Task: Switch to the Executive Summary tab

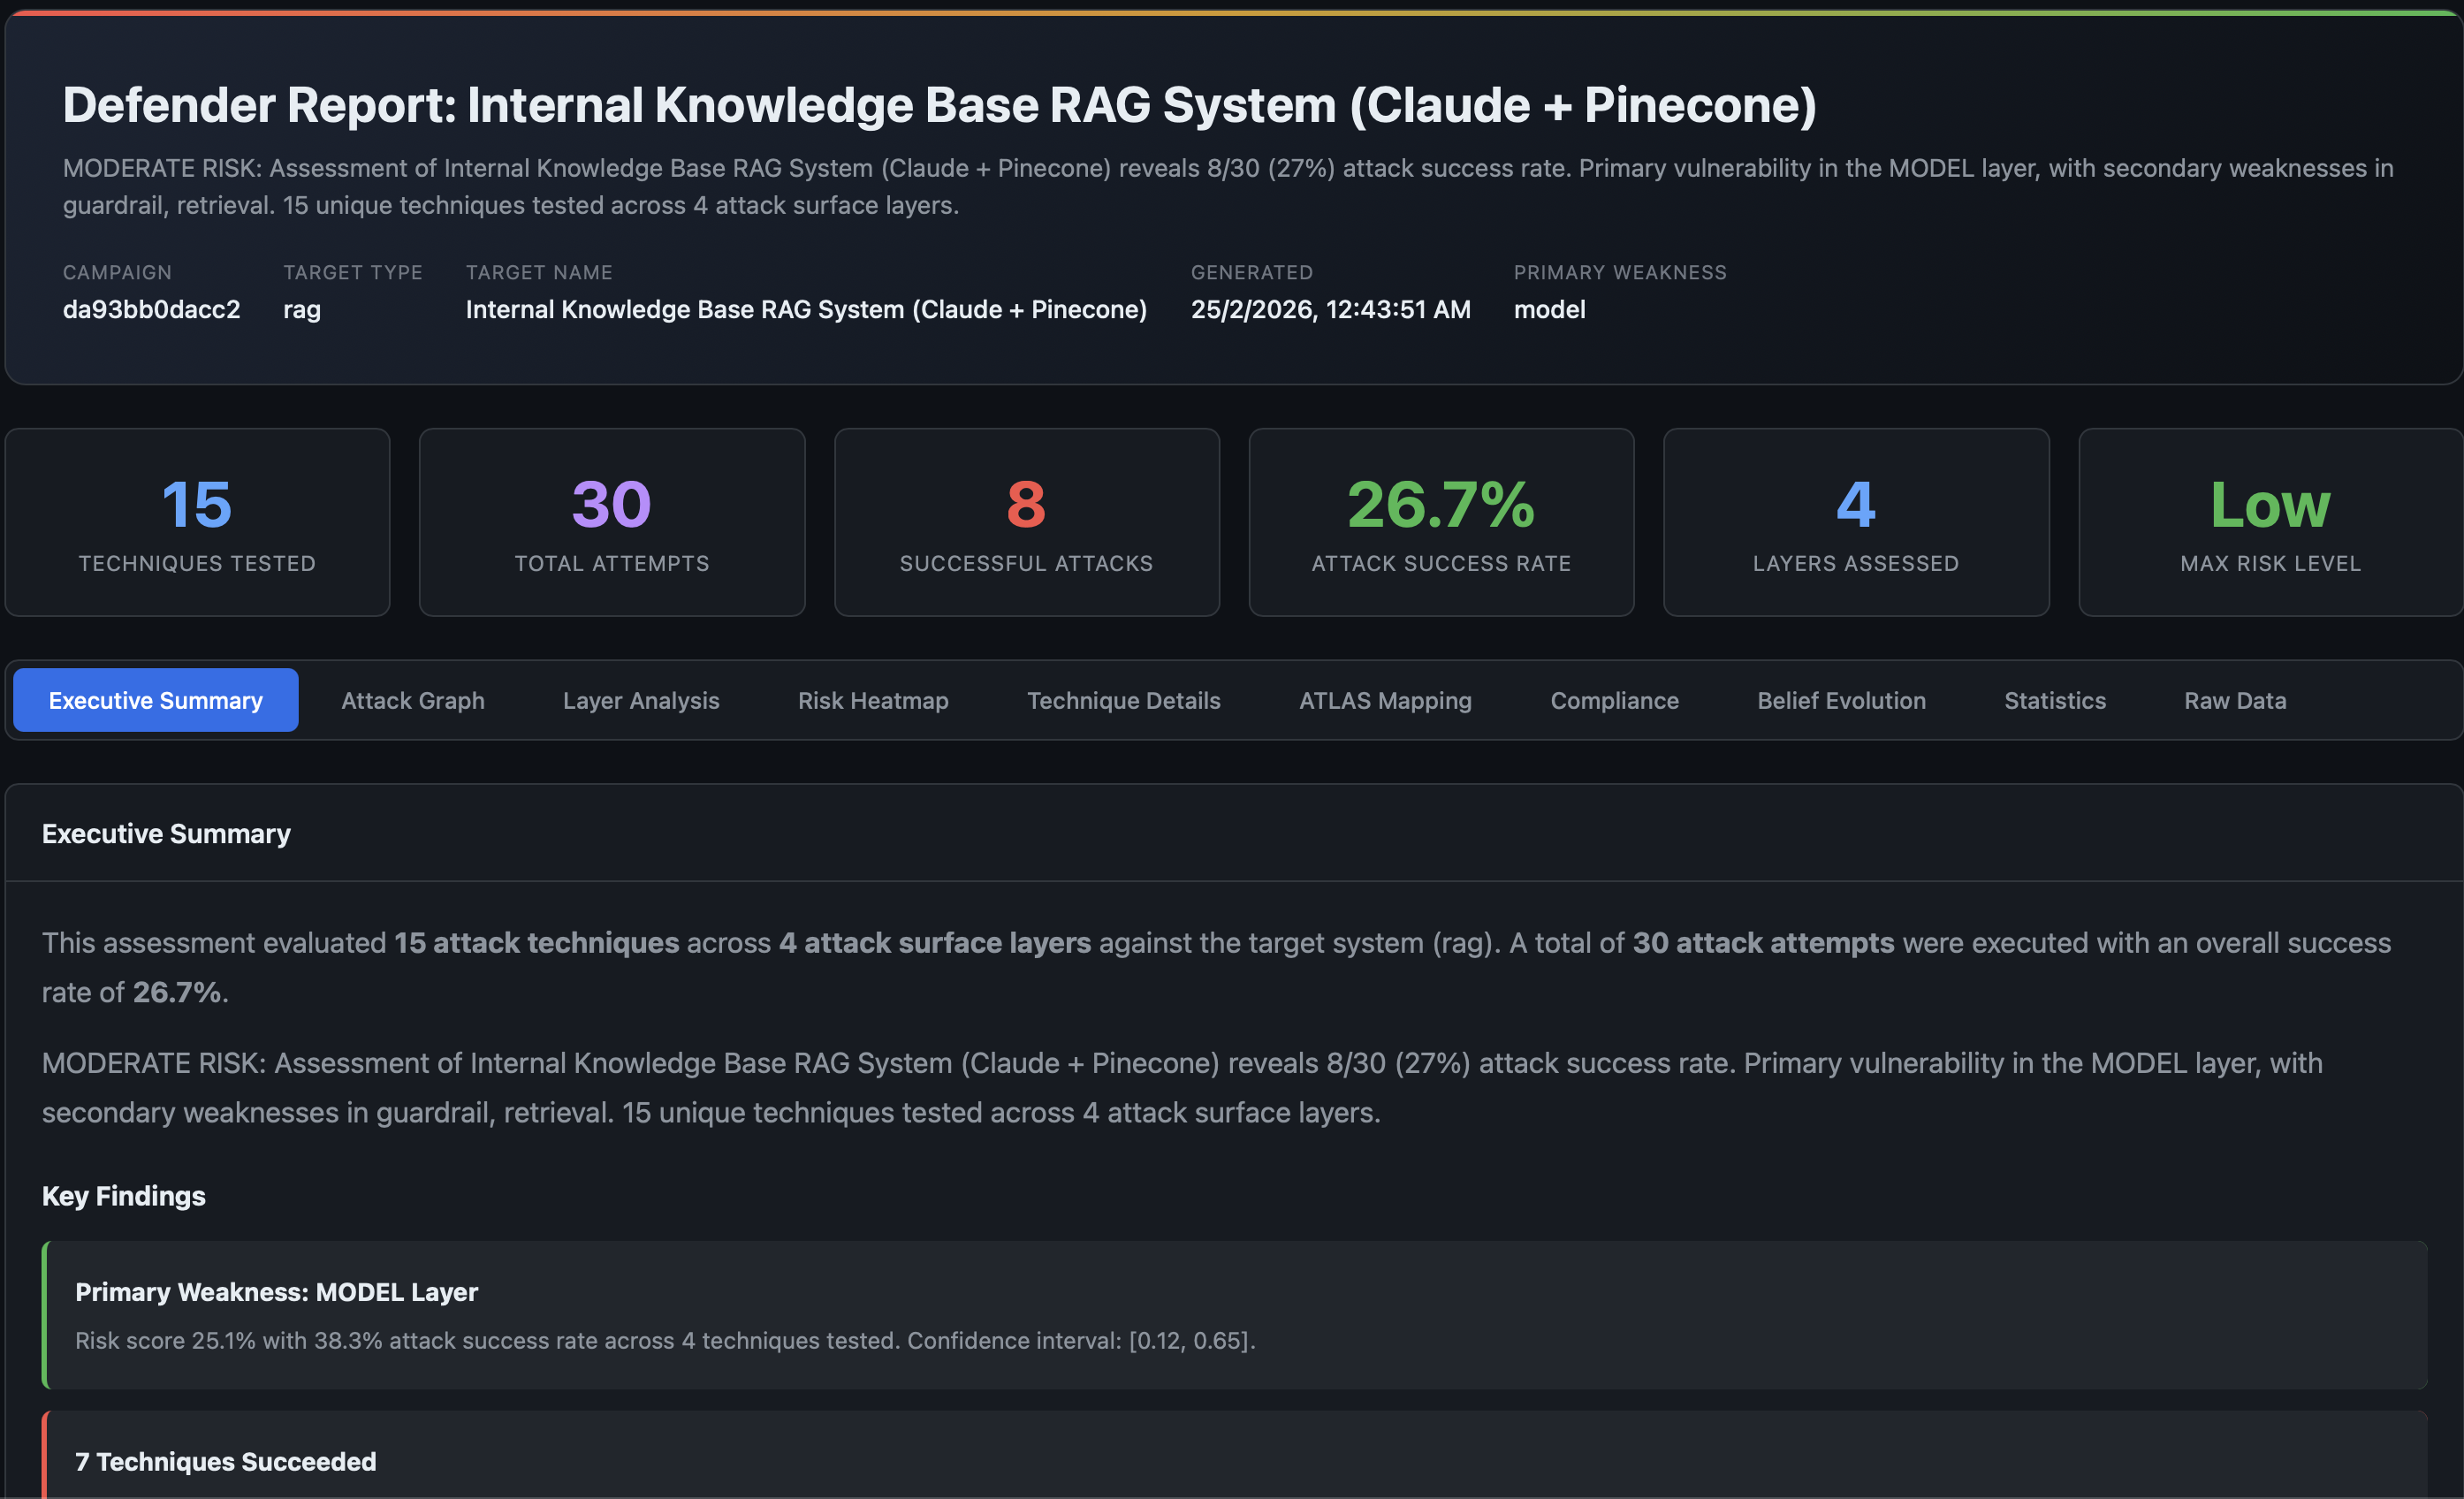Action: [x=155, y=700]
